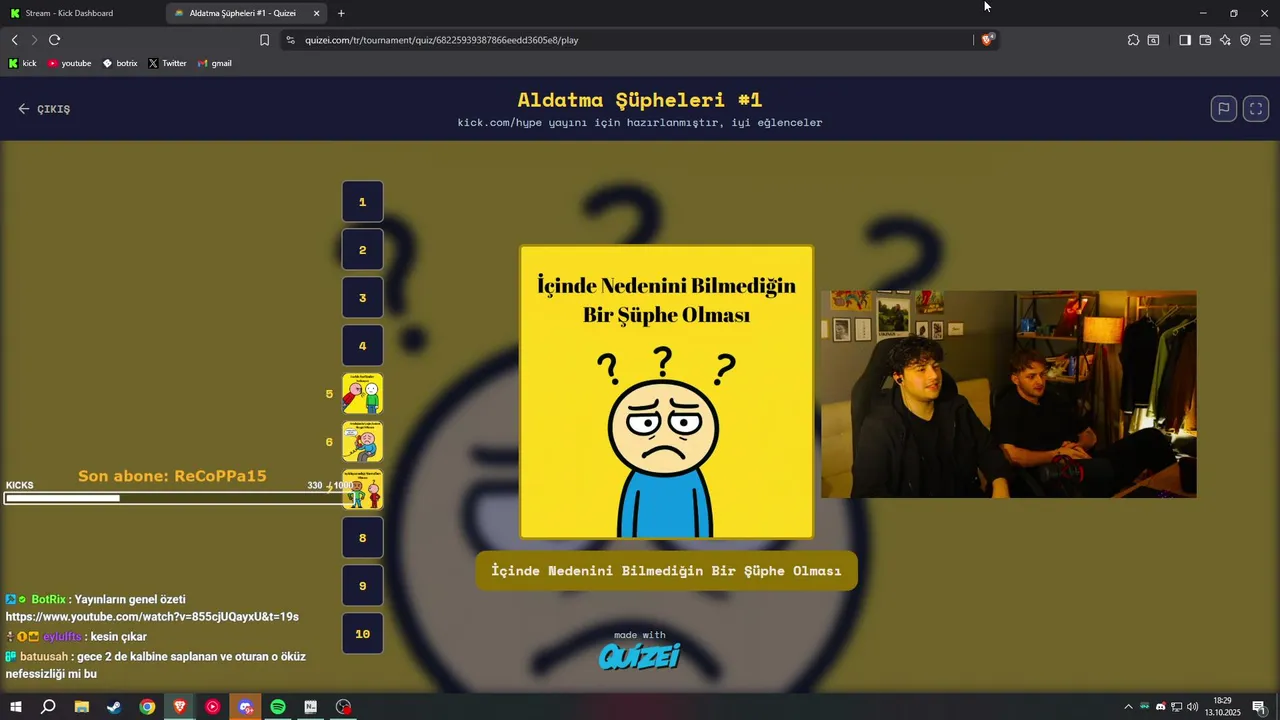
Task: Open a new browser tab
Action: [341, 13]
